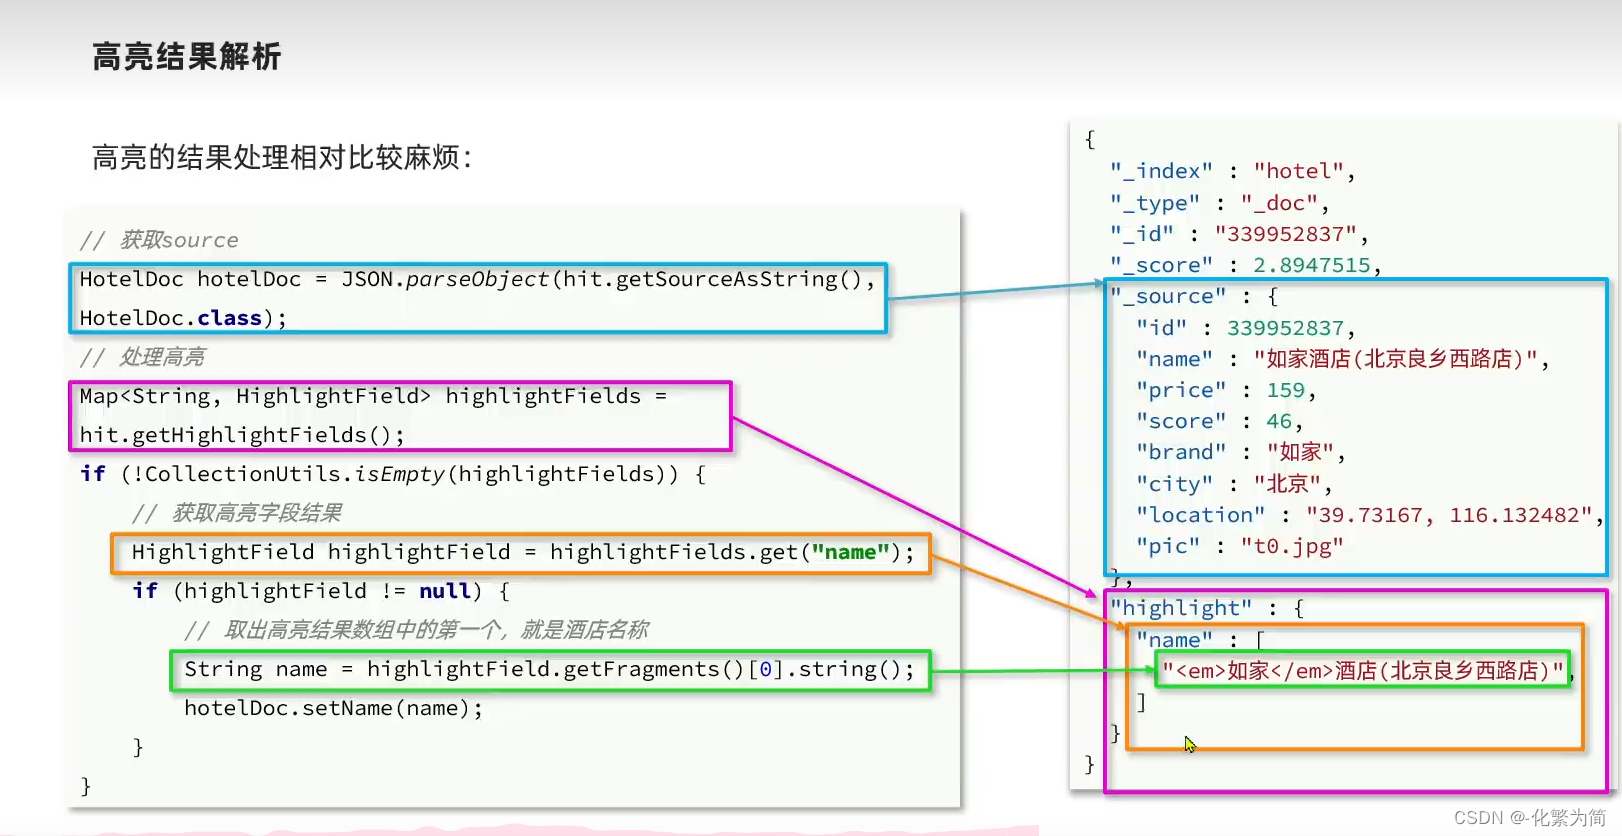The height and width of the screenshot is (836, 1622).
Task: Click the subtitle '高亮的结果处理相对比较麻烦:'
Action: (281, 157)
